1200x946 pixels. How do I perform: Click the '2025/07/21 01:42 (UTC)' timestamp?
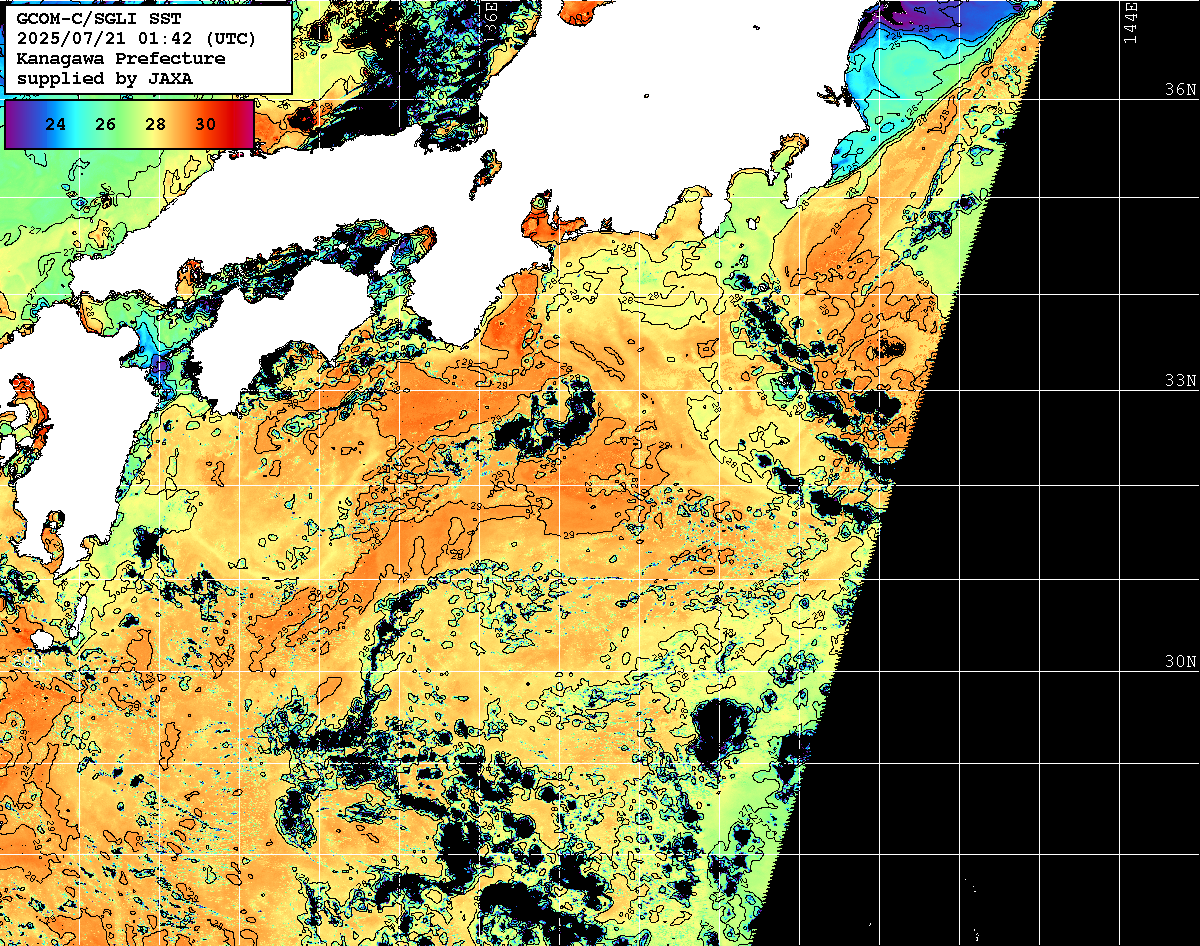(136, 39)
